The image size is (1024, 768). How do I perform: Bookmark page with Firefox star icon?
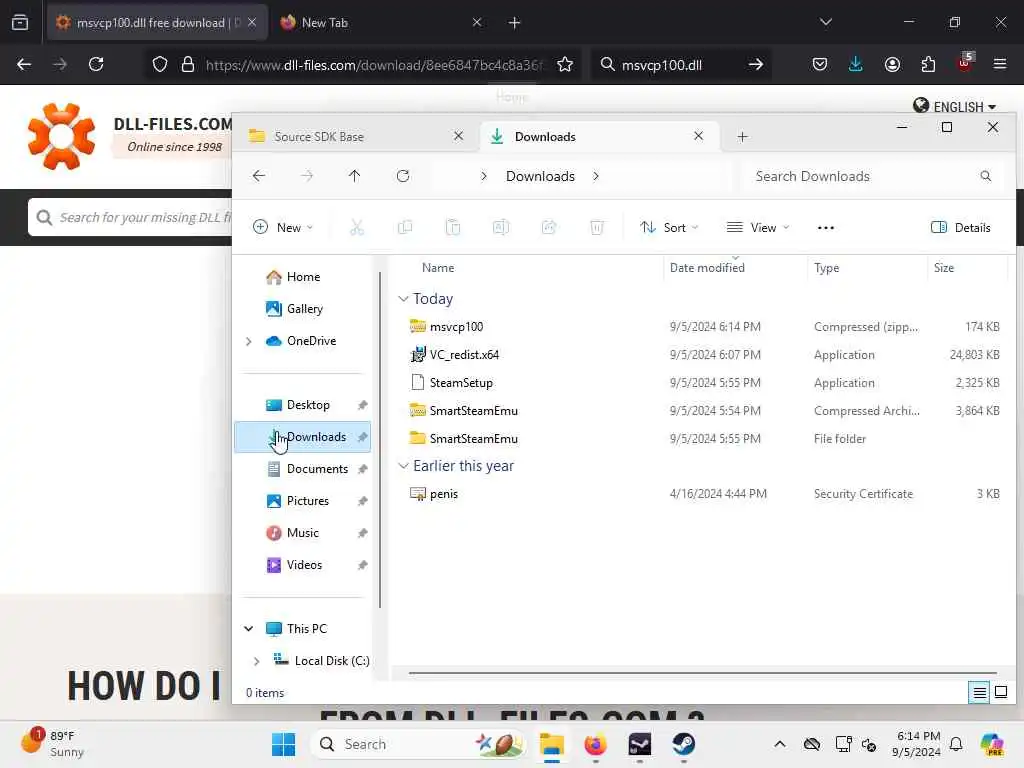[565, 64]
